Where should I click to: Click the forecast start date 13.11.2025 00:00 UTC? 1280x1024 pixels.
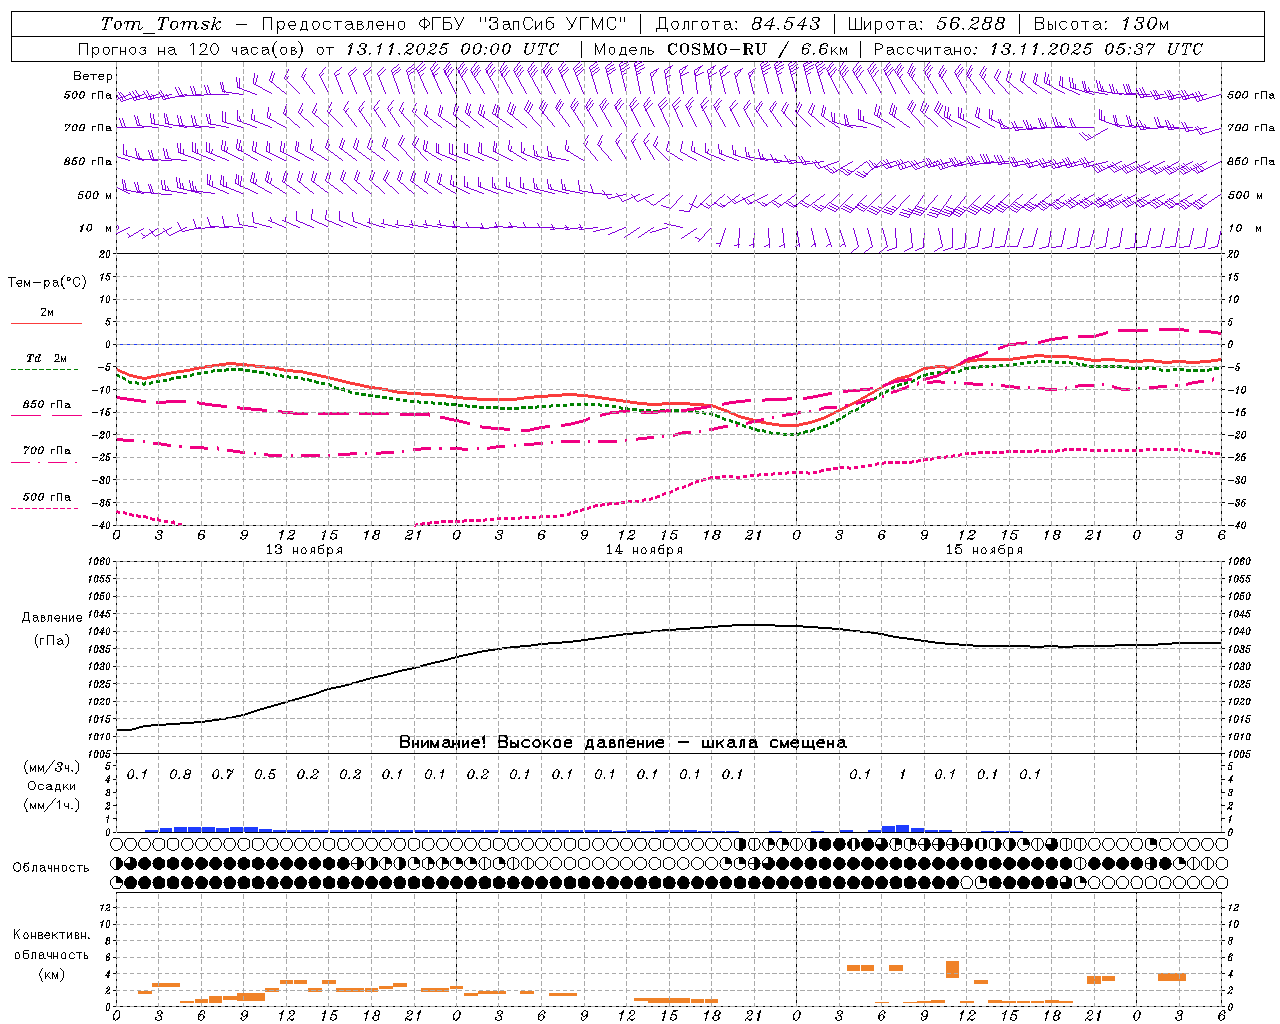[452, 49]
